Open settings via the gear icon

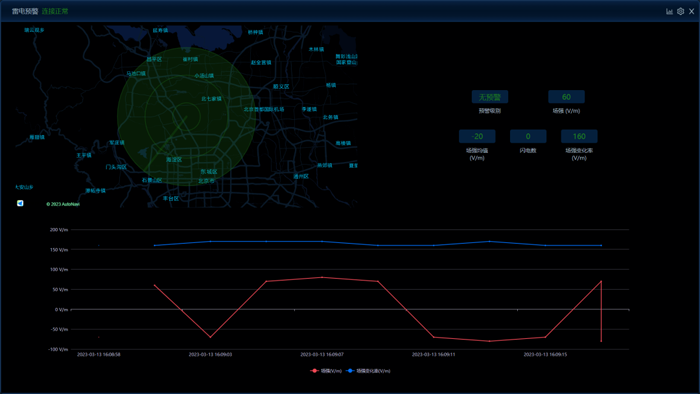(x=680, y=12)
